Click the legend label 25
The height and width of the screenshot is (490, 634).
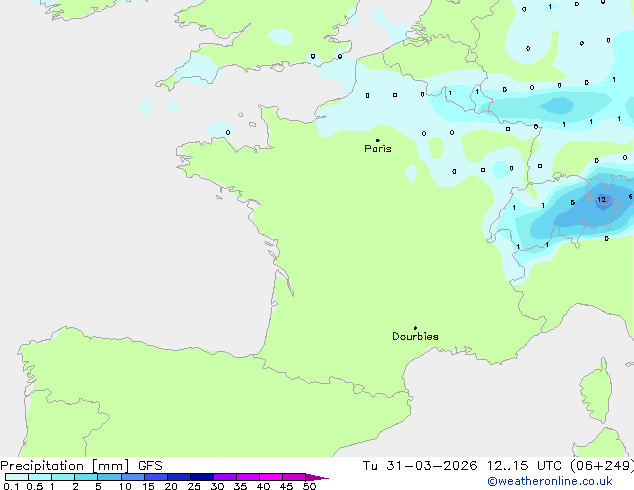coord(194,486)
